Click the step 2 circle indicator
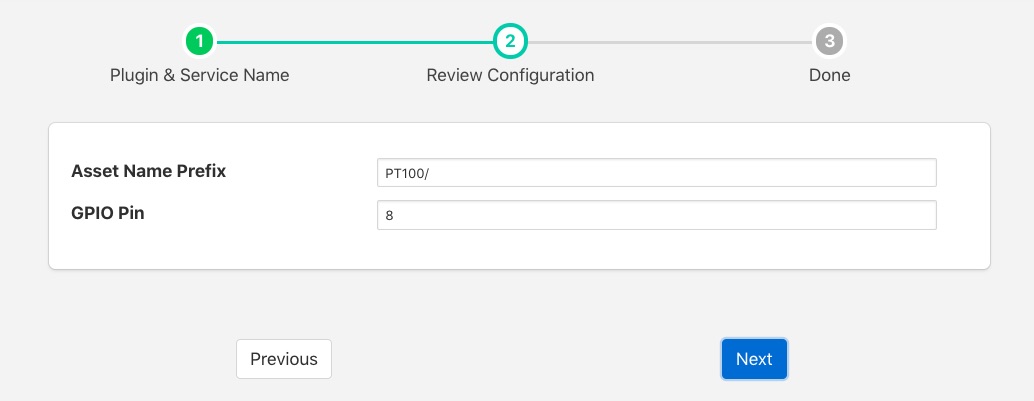The height and width of the screenshot is (401, 1034). point(510,42)
